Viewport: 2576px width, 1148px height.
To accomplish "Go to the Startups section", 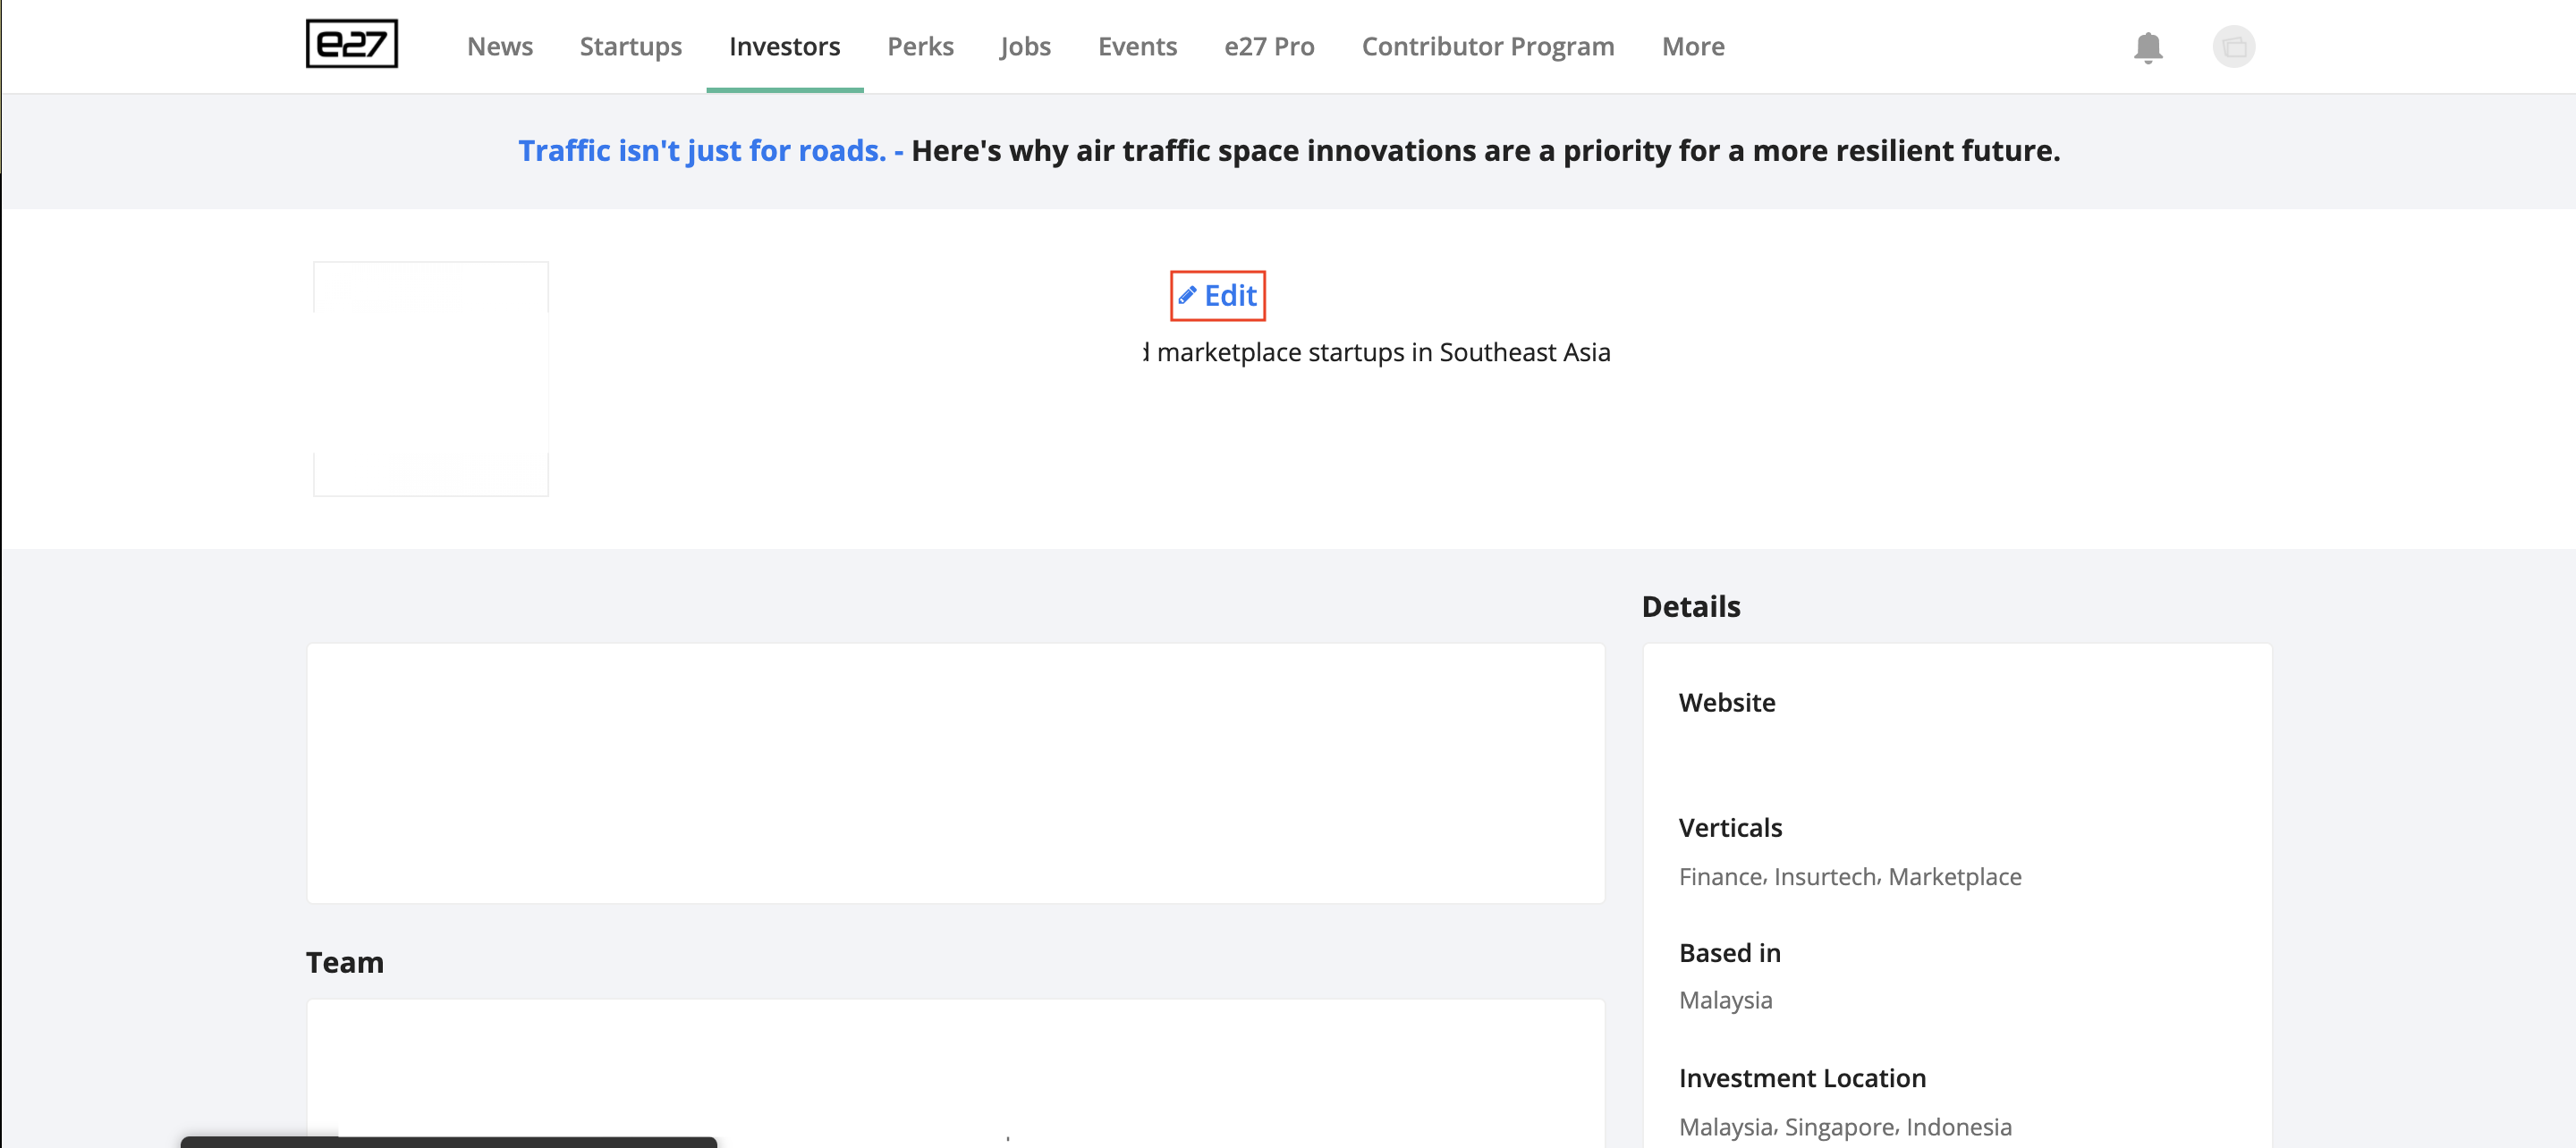I will (630, 47).
